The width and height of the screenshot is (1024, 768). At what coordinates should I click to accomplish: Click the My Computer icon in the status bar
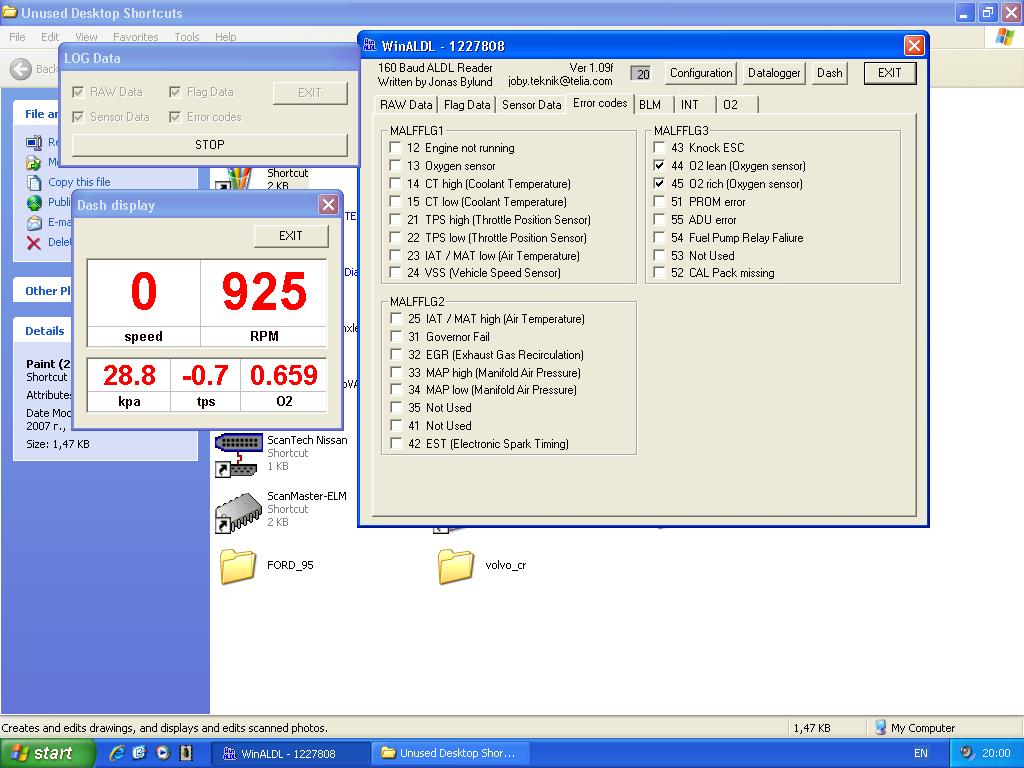coord(880,728)
